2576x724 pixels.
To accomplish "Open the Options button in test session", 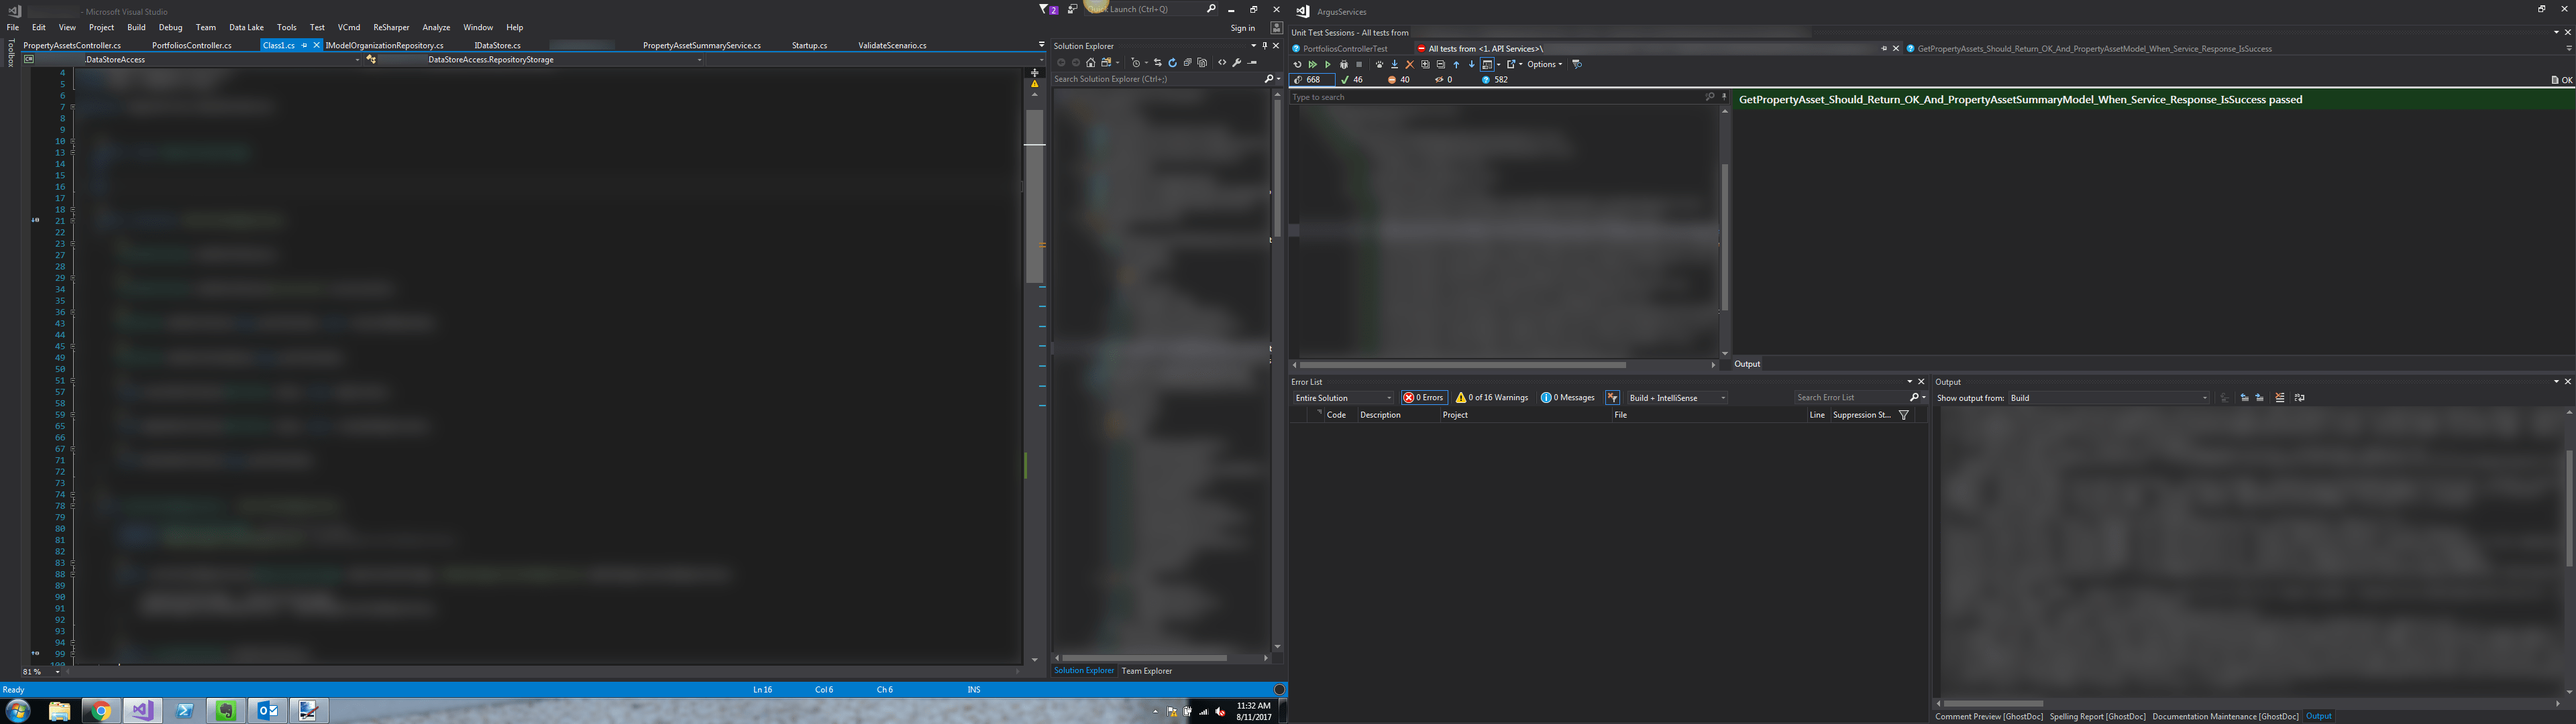I will click(x=1543, y=65).
